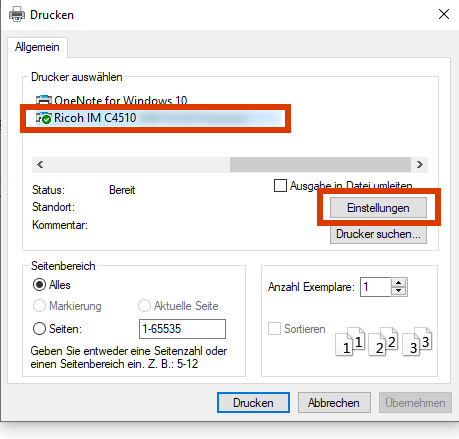
Task: Click the Seiten range input field 1-65535
Action: tap(182, 329)
